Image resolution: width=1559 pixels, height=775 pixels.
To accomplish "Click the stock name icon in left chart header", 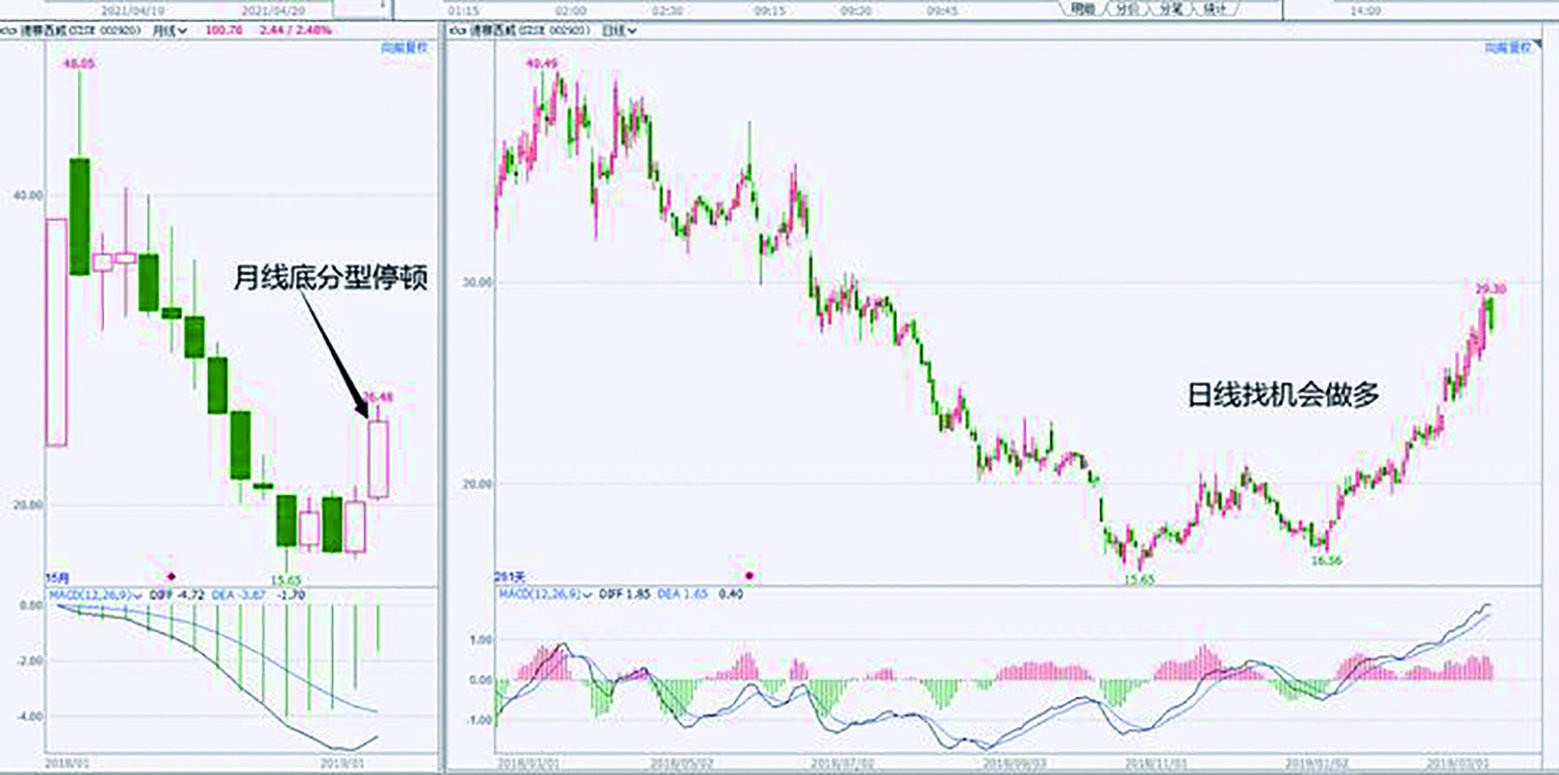I will [x=7, y=31].
